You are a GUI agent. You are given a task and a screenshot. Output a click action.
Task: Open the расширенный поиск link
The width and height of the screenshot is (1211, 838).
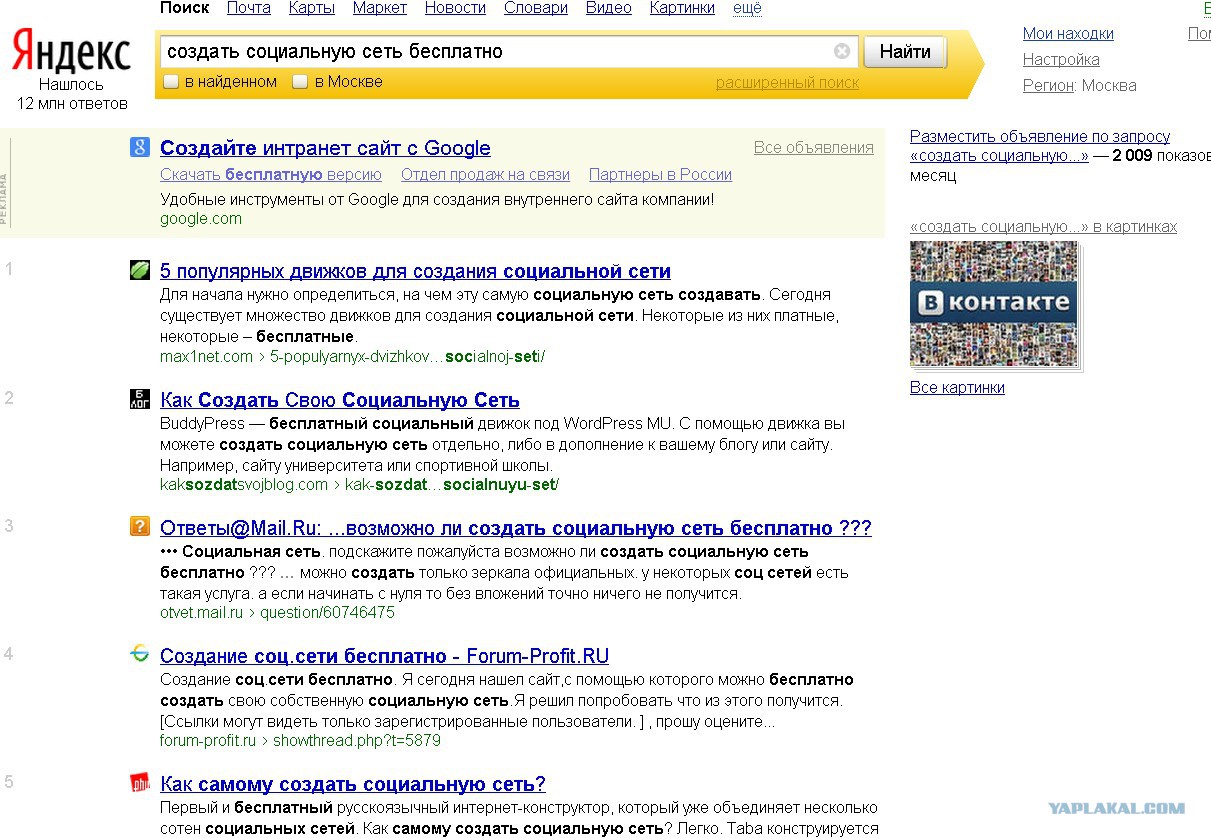click(787, 83)
